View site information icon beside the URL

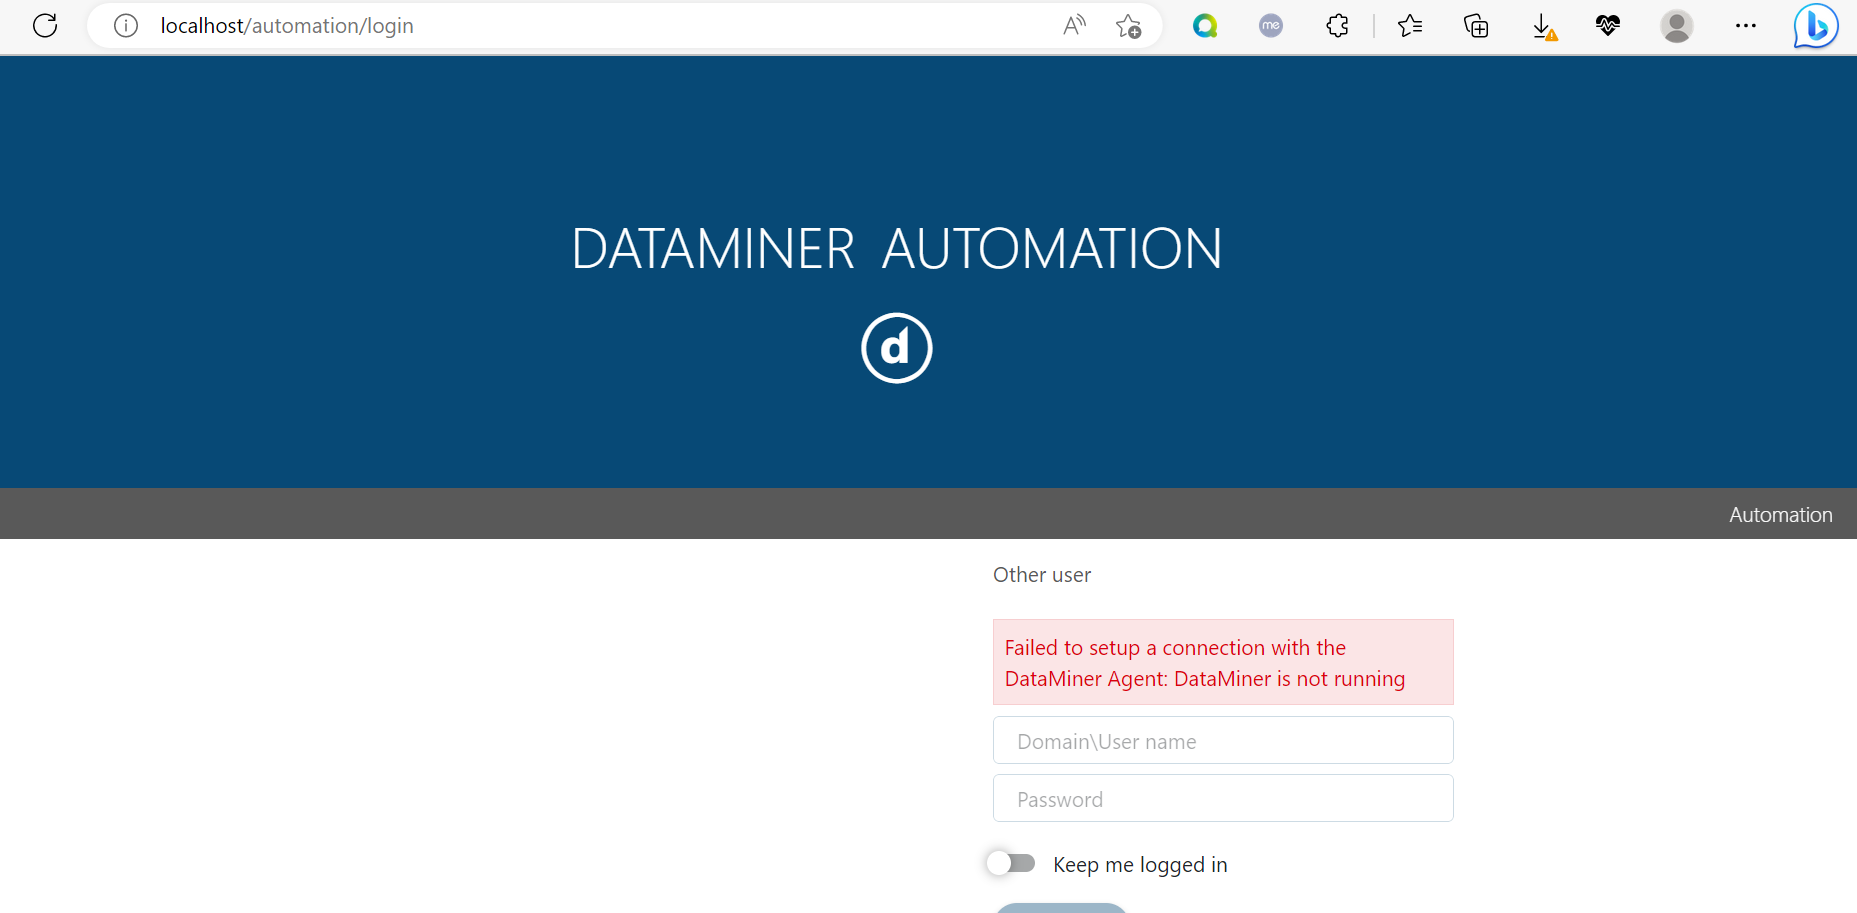coord(125,25)
